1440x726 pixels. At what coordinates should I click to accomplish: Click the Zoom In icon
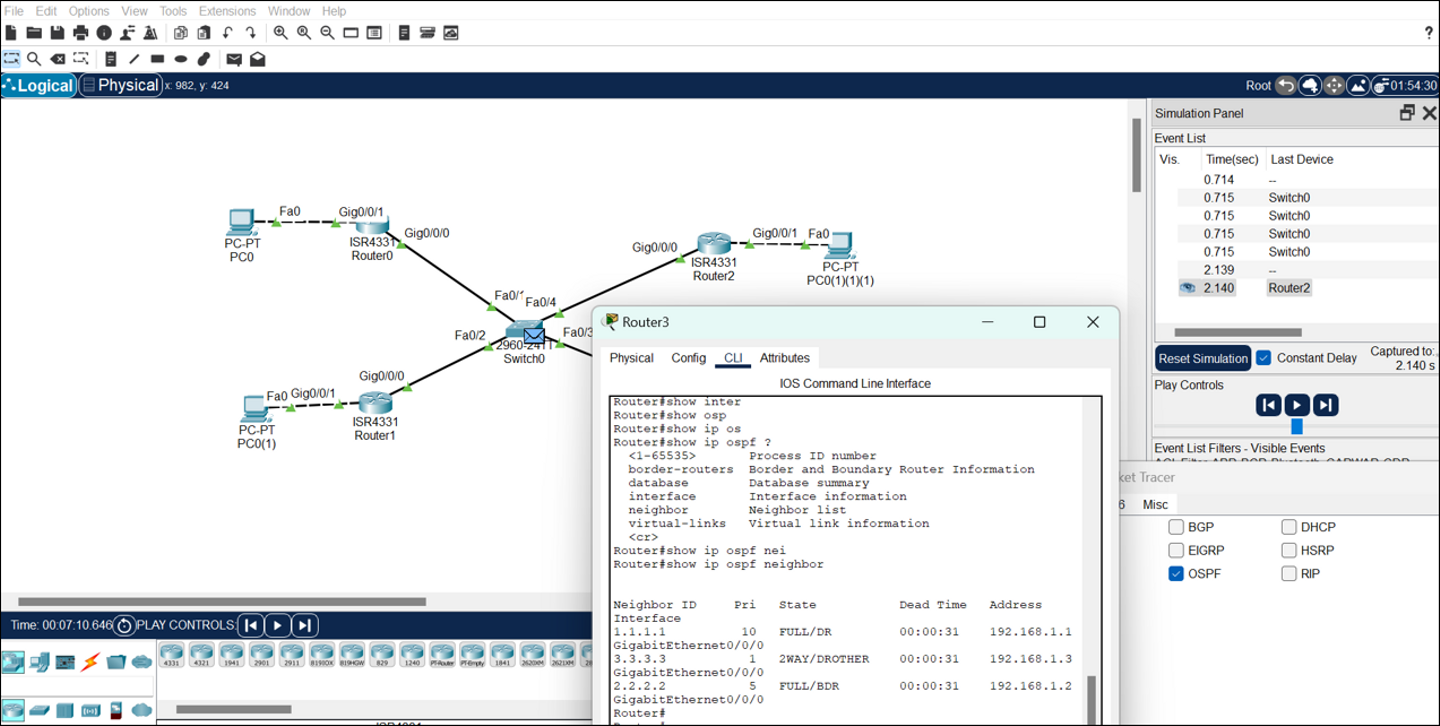pyautogui.click(x=281, y=33)
